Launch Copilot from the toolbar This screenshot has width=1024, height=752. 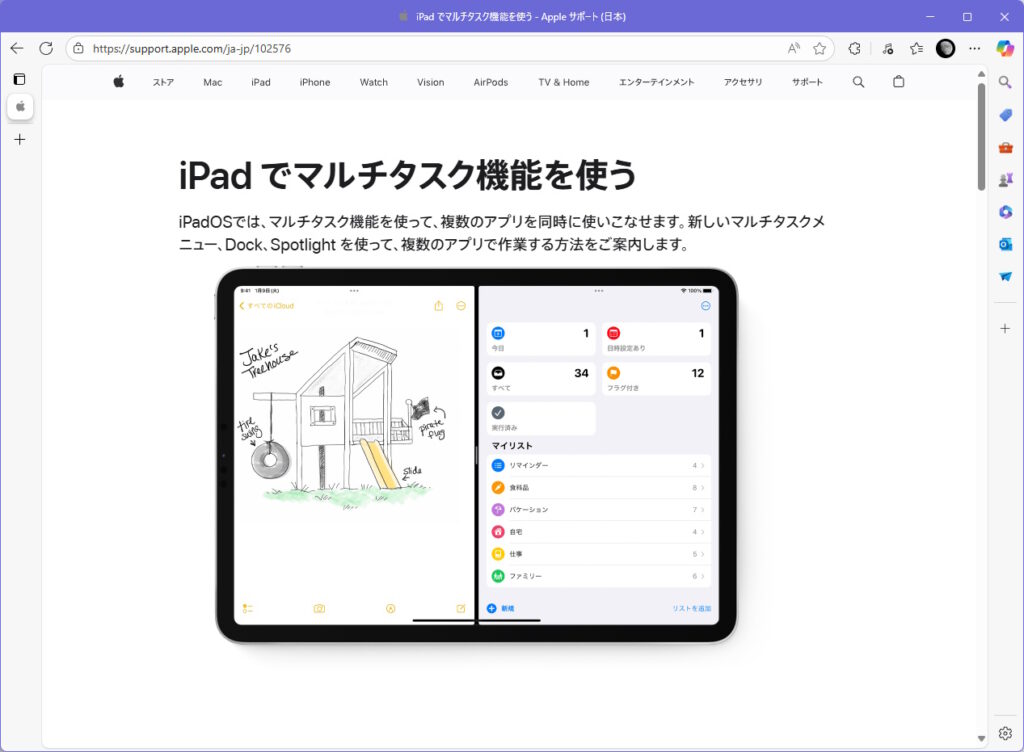point(1005,48)
